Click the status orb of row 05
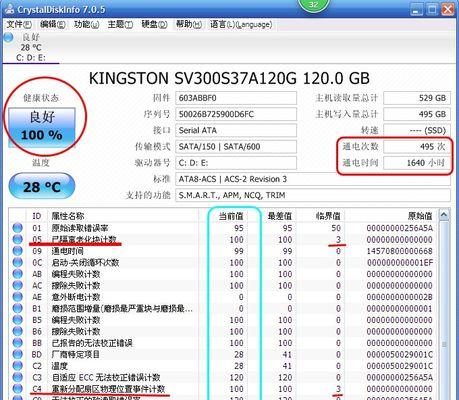The image size is (459, 400). (17, 239)
